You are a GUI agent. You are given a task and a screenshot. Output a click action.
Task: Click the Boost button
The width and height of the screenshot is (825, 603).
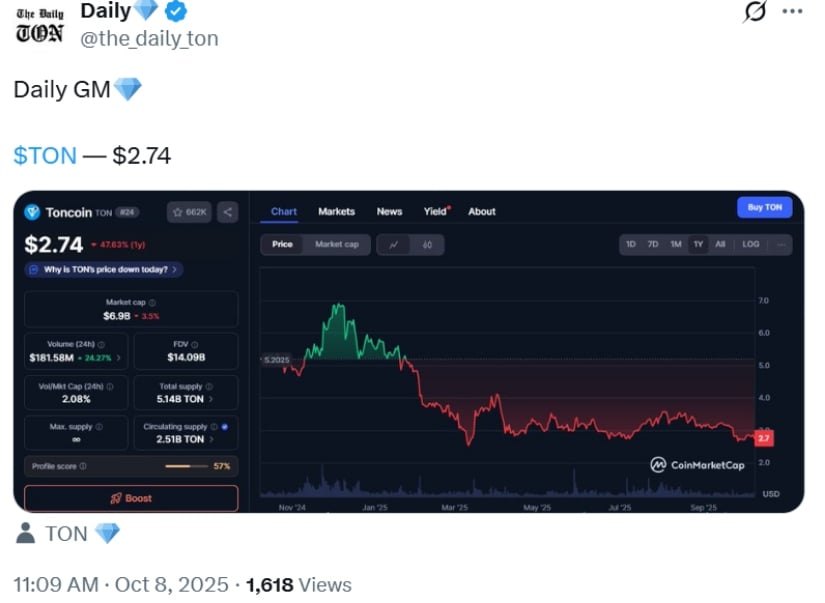pos(131,498)
